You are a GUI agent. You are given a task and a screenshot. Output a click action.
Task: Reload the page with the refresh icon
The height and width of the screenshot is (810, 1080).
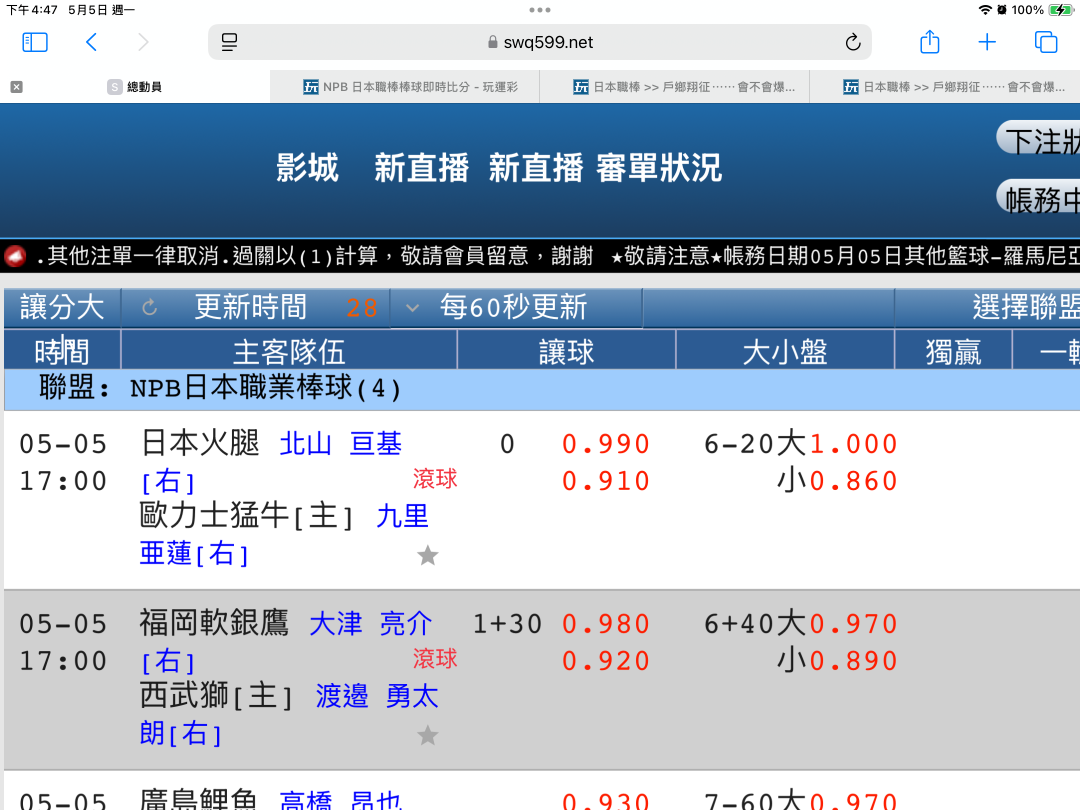tap(852, 42)
